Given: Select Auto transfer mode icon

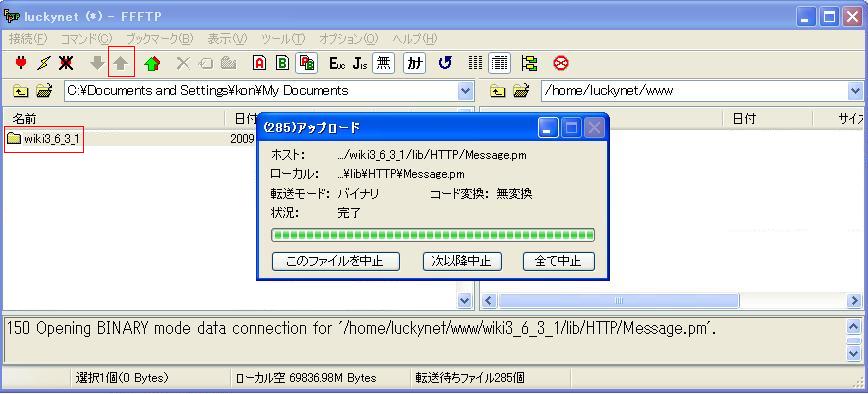Looking at the screenshot, I should pyautogui.click(x=306, y=63).
